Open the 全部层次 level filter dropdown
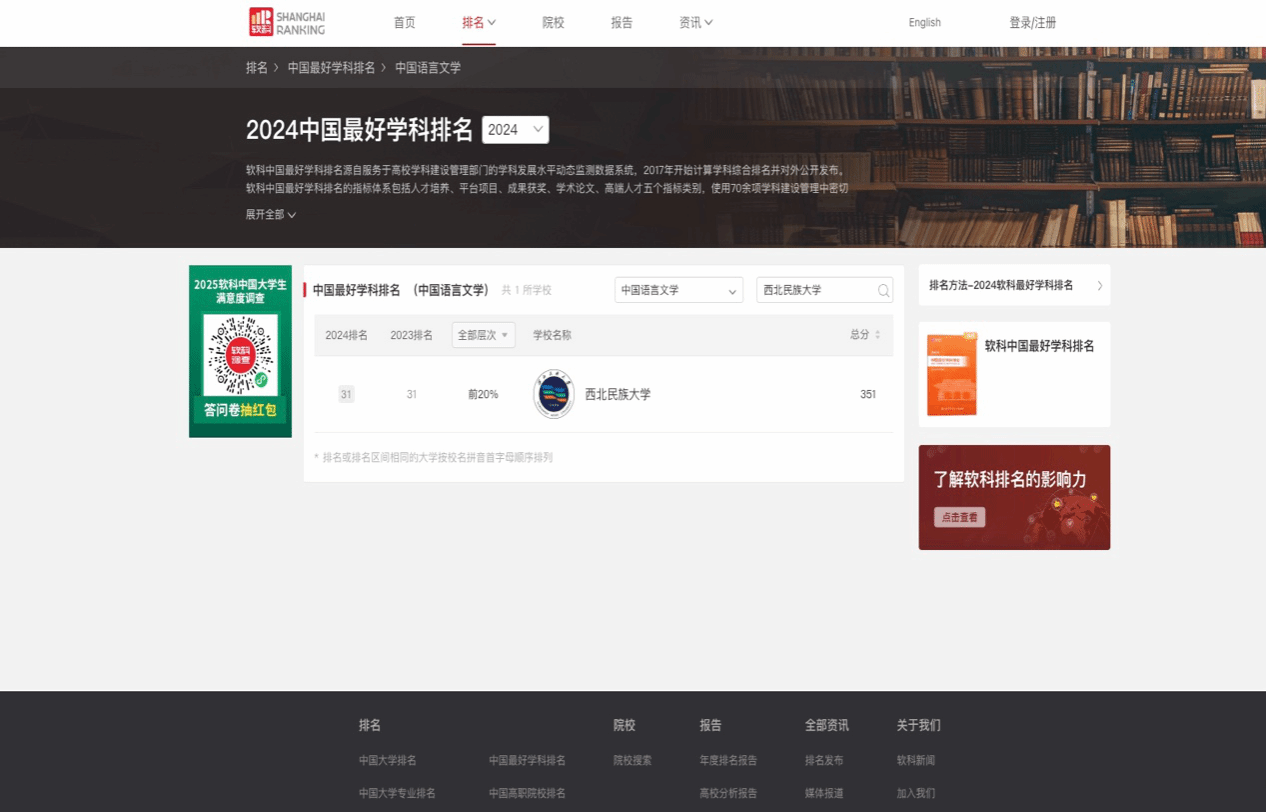1266x812 pixels. click(x=483, y=335)
